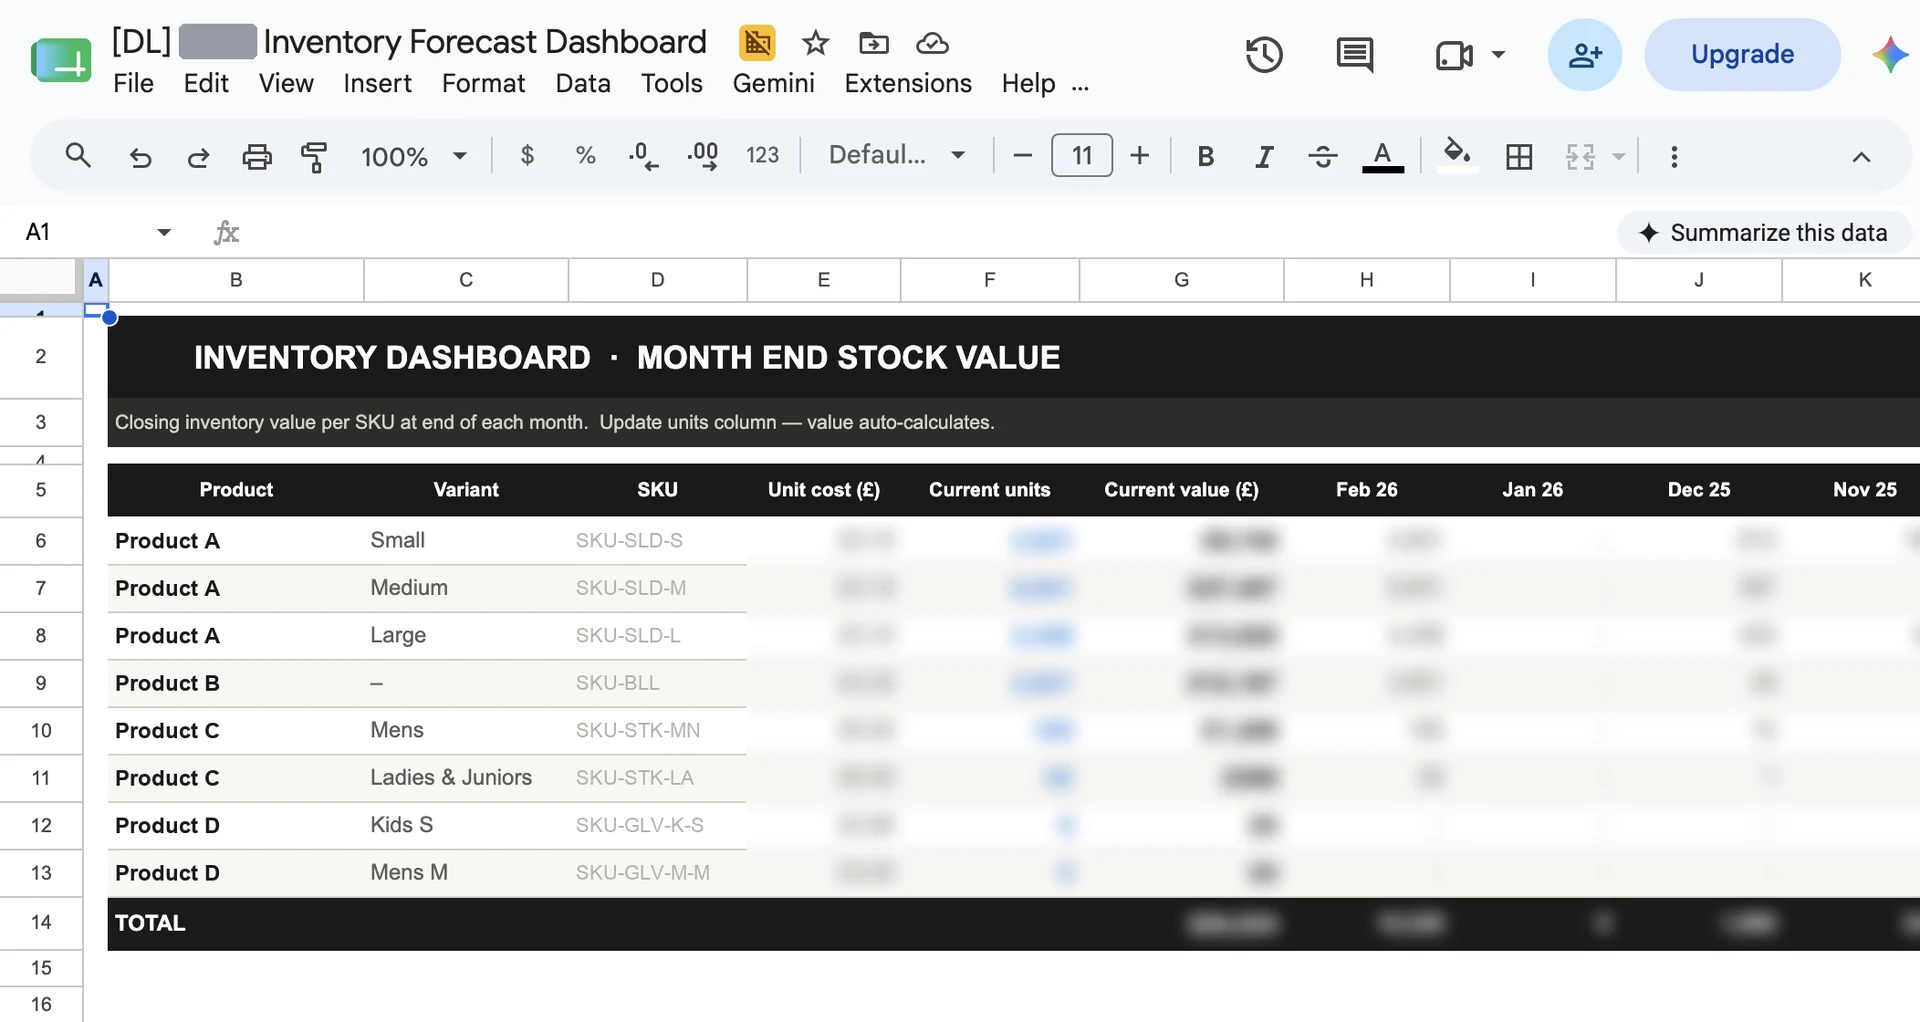Select column G header
Screen dimensions: 1920x1022
coord(1181,280)
